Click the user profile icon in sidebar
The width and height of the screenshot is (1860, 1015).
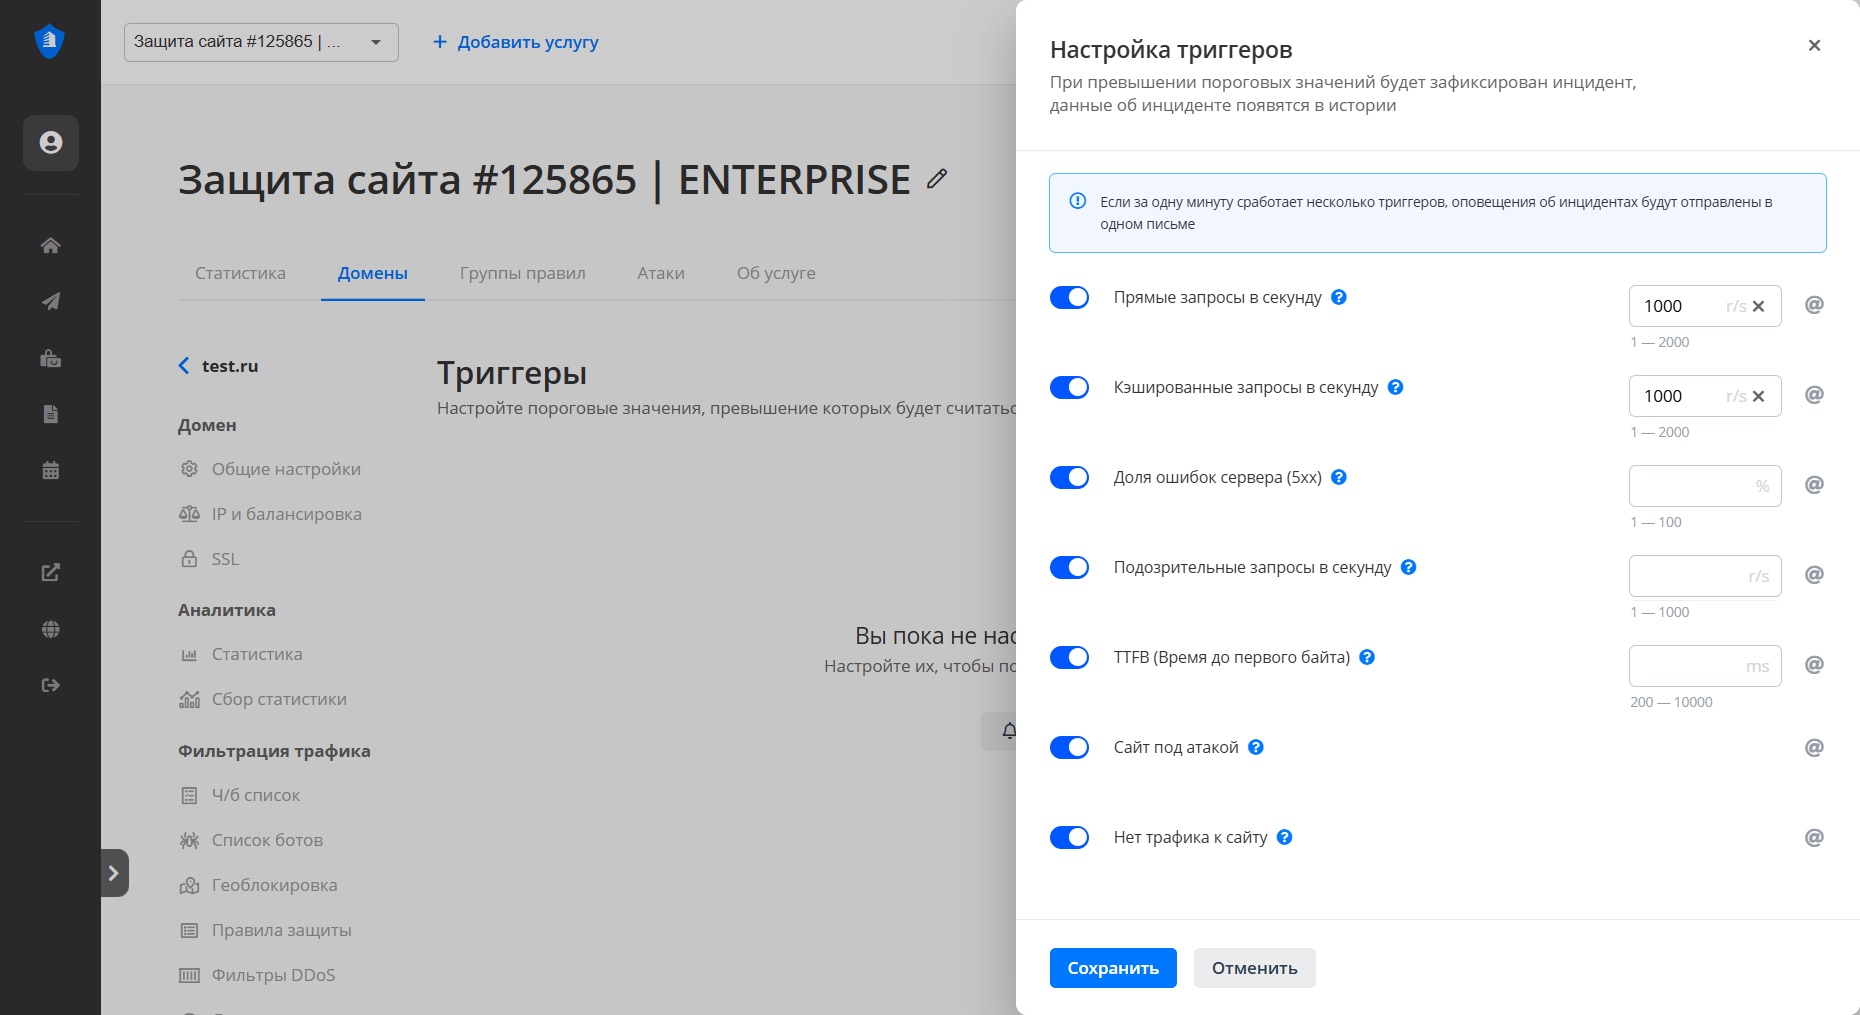tap(51, 143)
